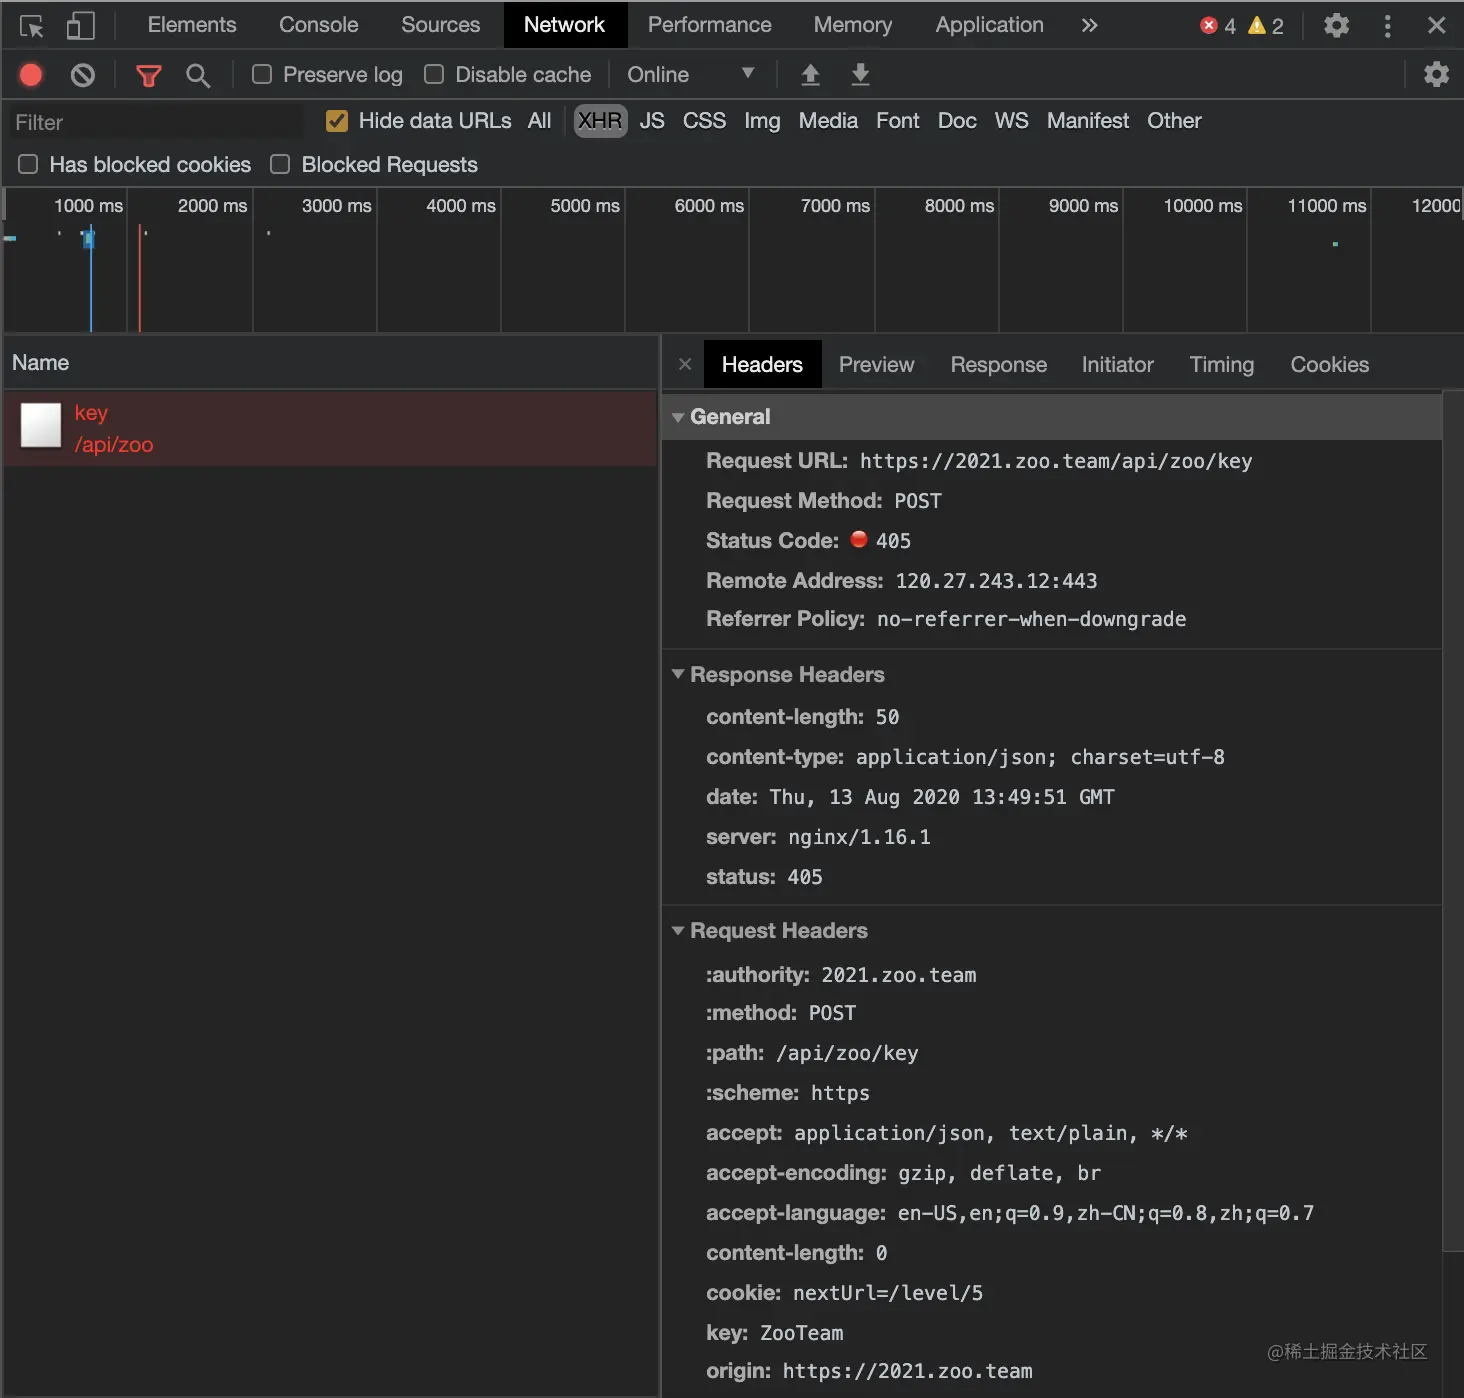The height and width of the screenshot is (1398, 1464).
Task: Open network settings gear
Action: coord(1436,74)
